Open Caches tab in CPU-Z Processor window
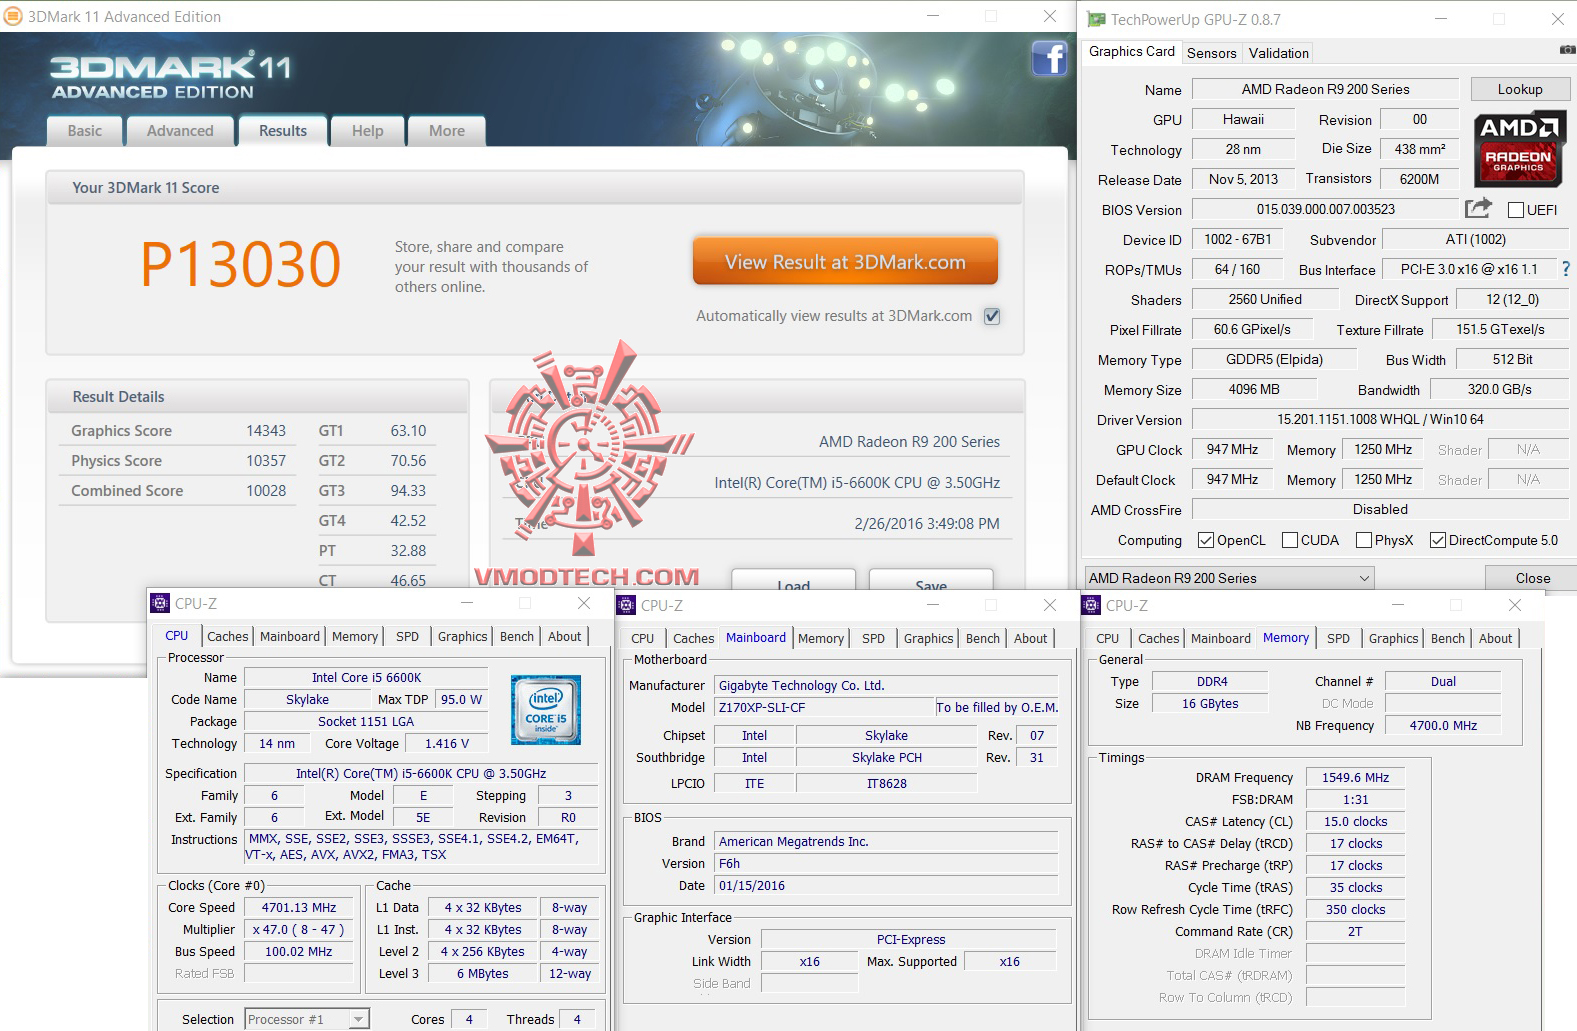 point(228,636)
